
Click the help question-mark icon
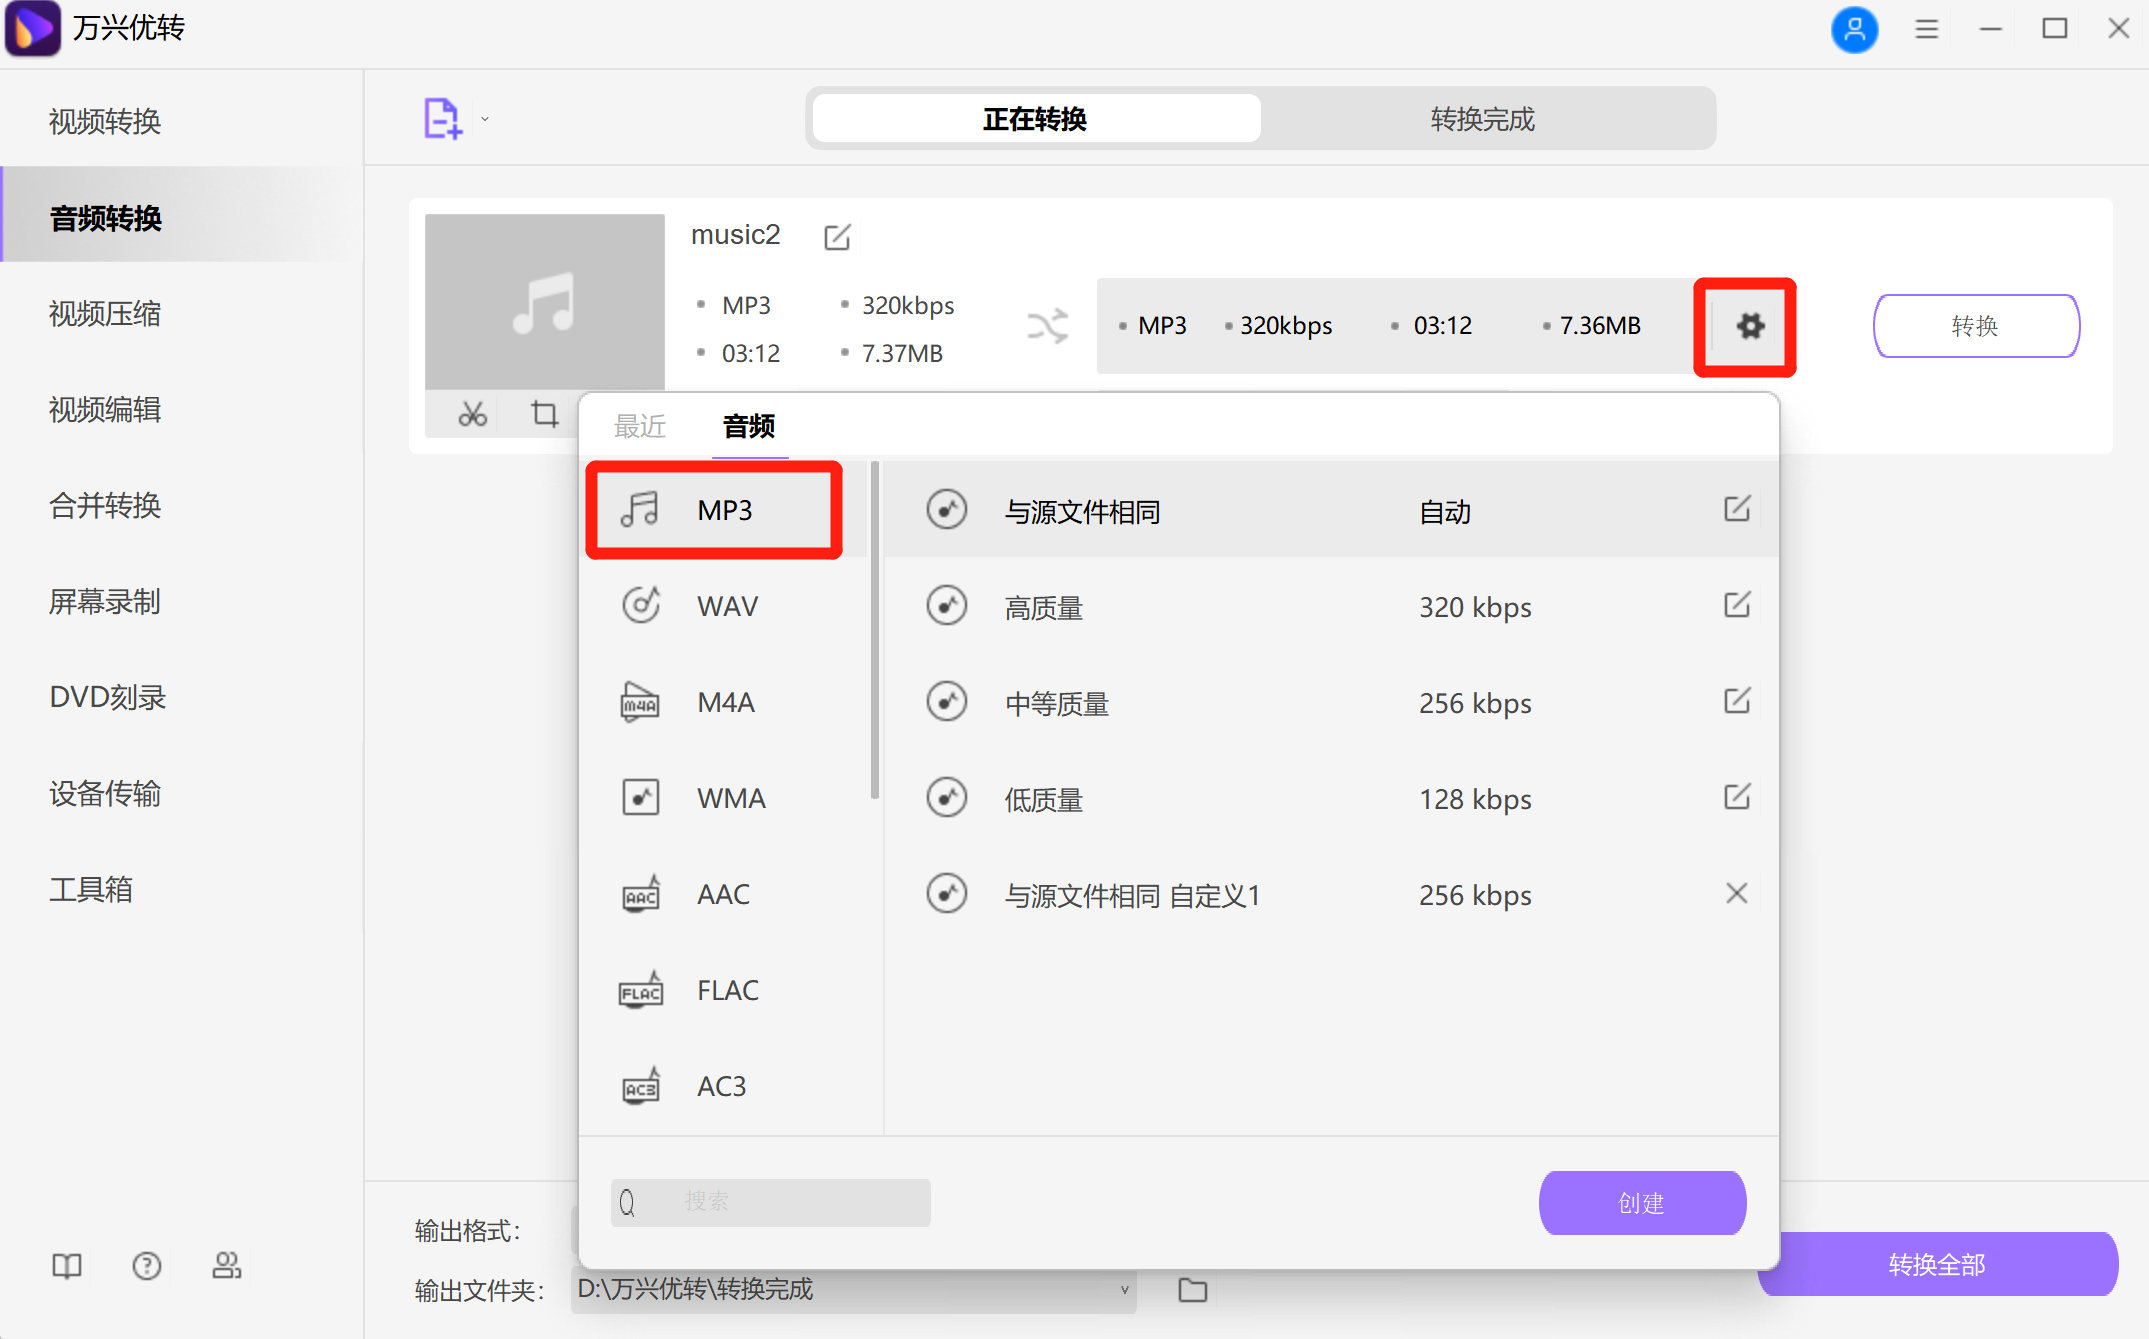tap(147, 1265)
